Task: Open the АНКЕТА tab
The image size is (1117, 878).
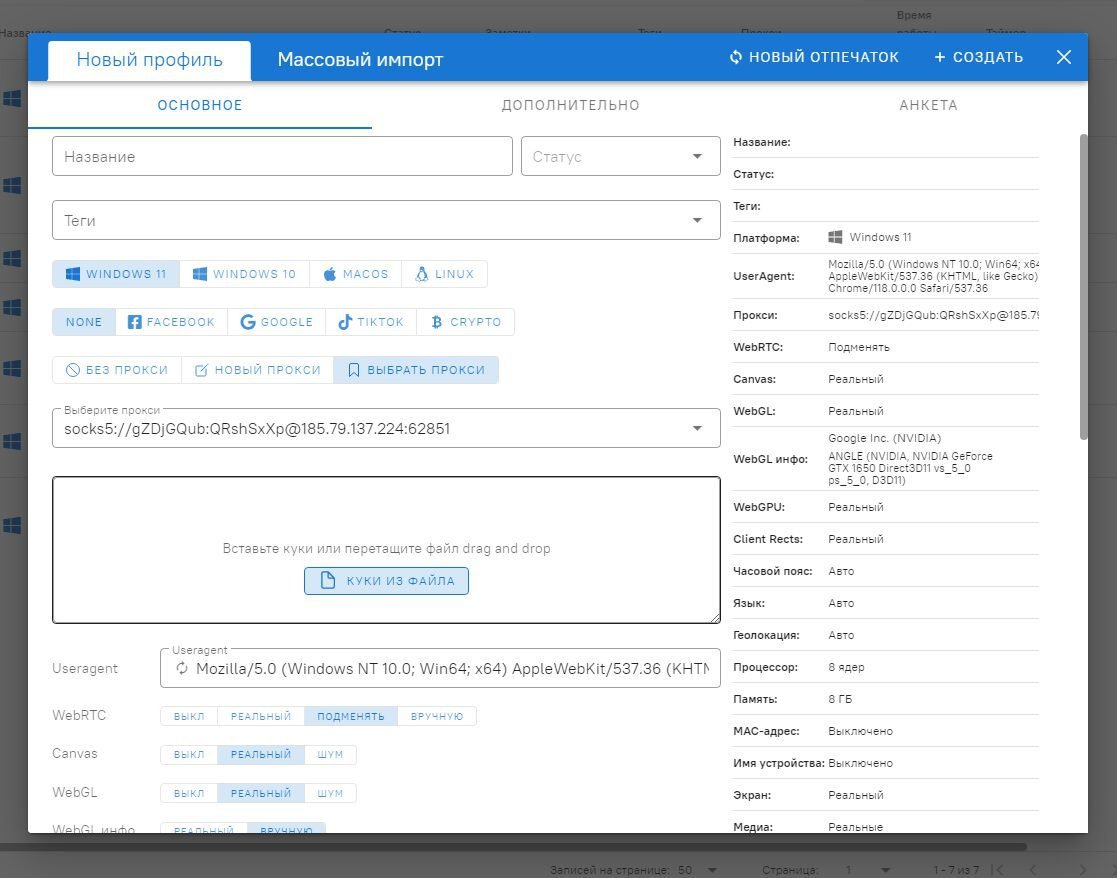Action: 928,105
